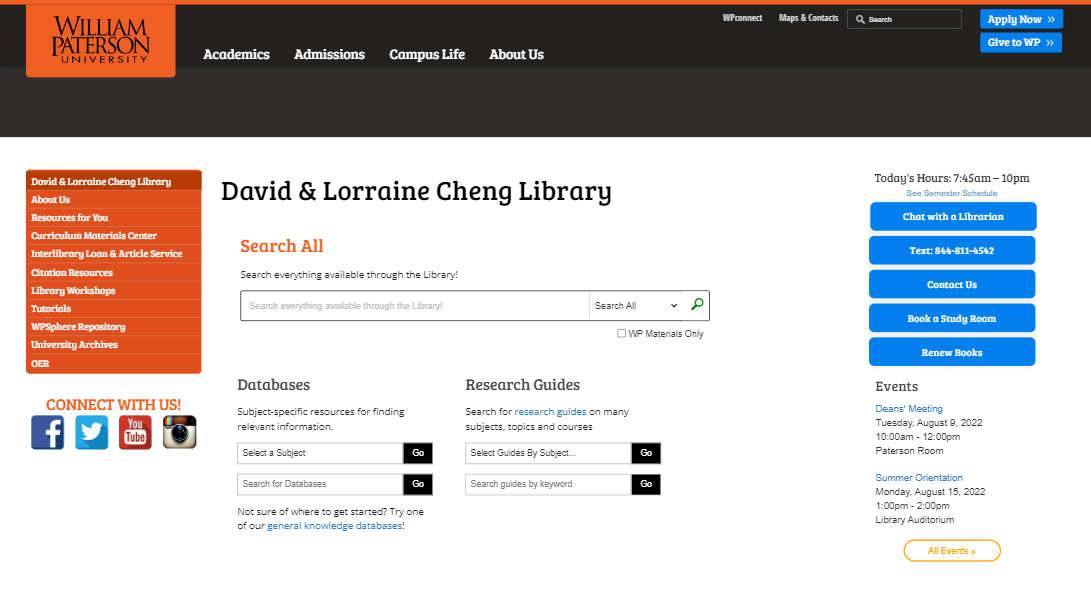Click the Apply Now button
The height and width of the screenshot is (603, 1091).
pos(1021,19)
